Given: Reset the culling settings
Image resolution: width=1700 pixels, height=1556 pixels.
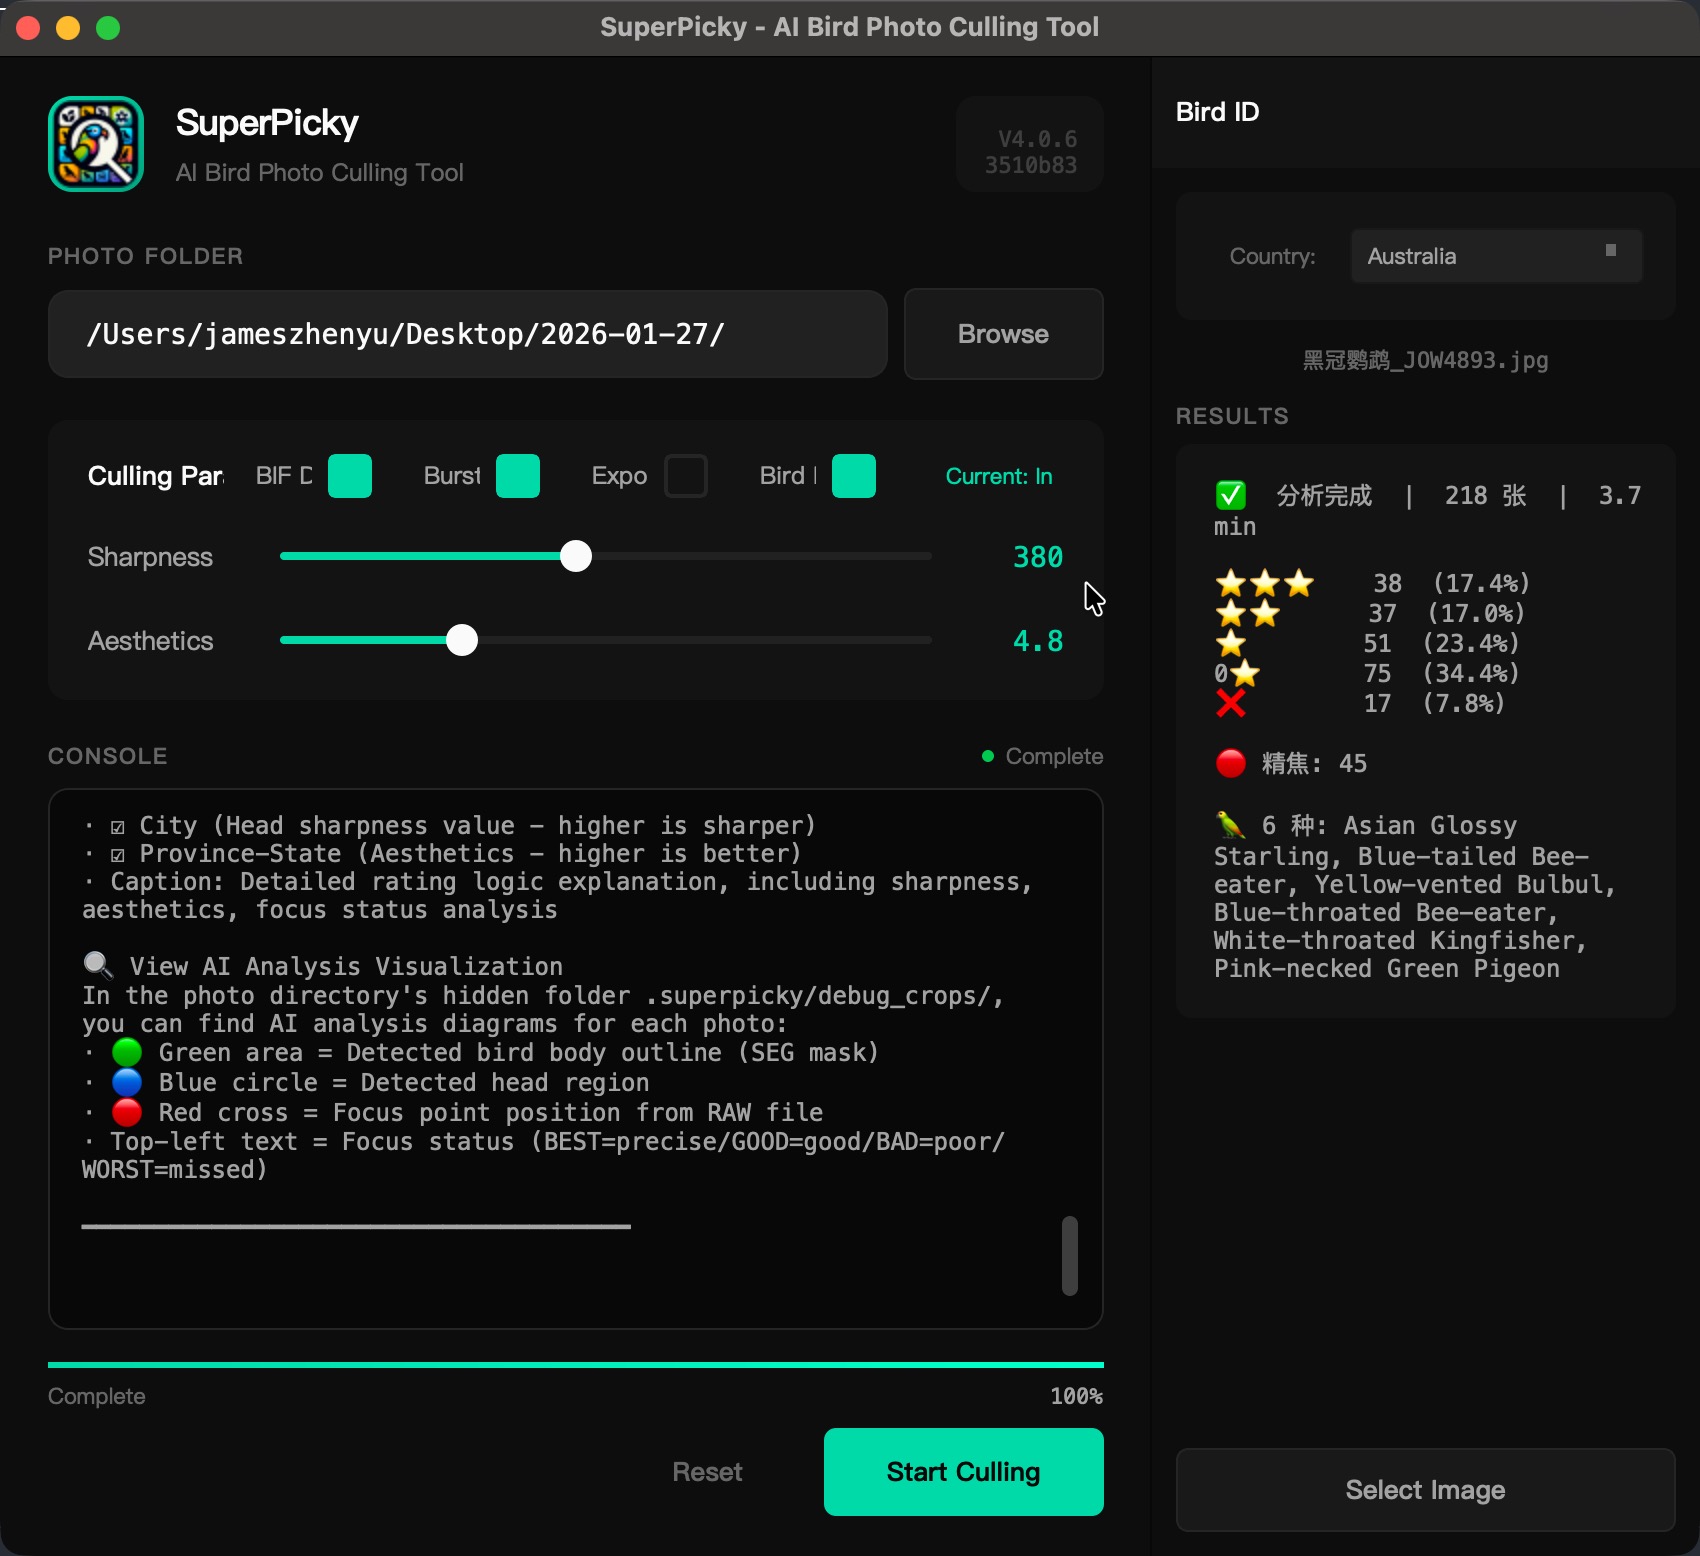Looking at the screenshot, I should 707,1472.
